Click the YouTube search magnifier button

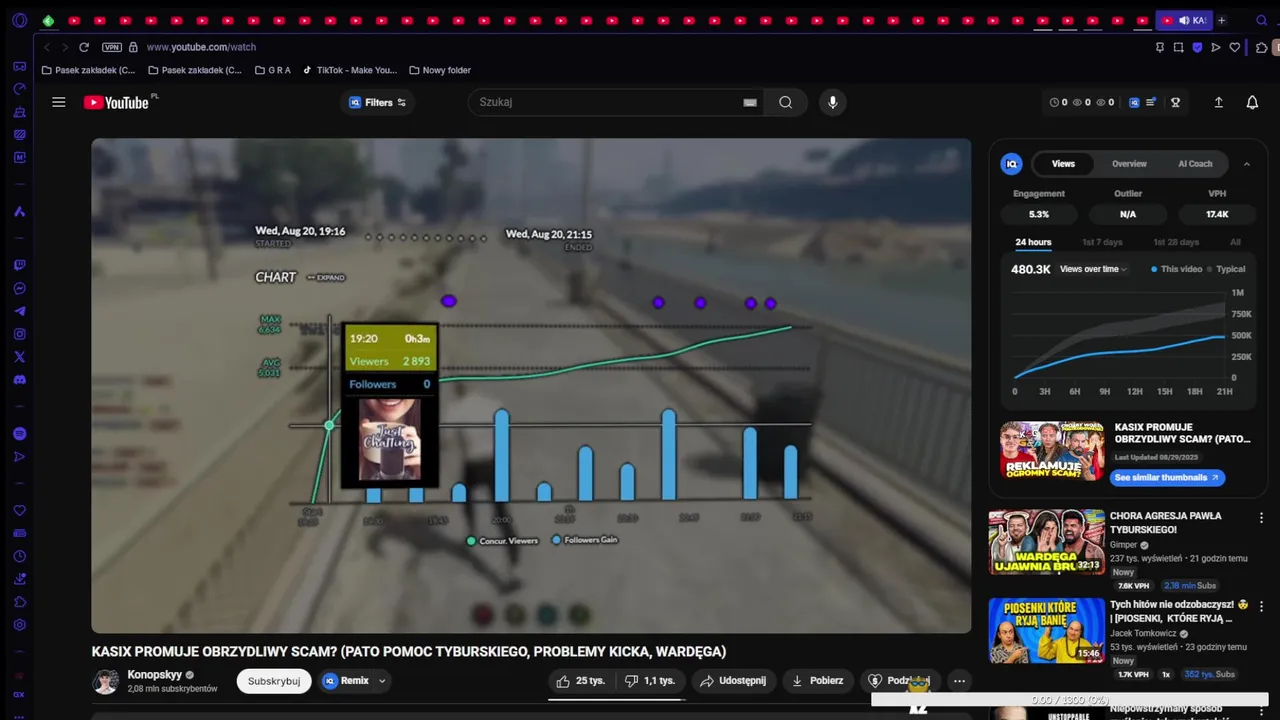[786, 102]
